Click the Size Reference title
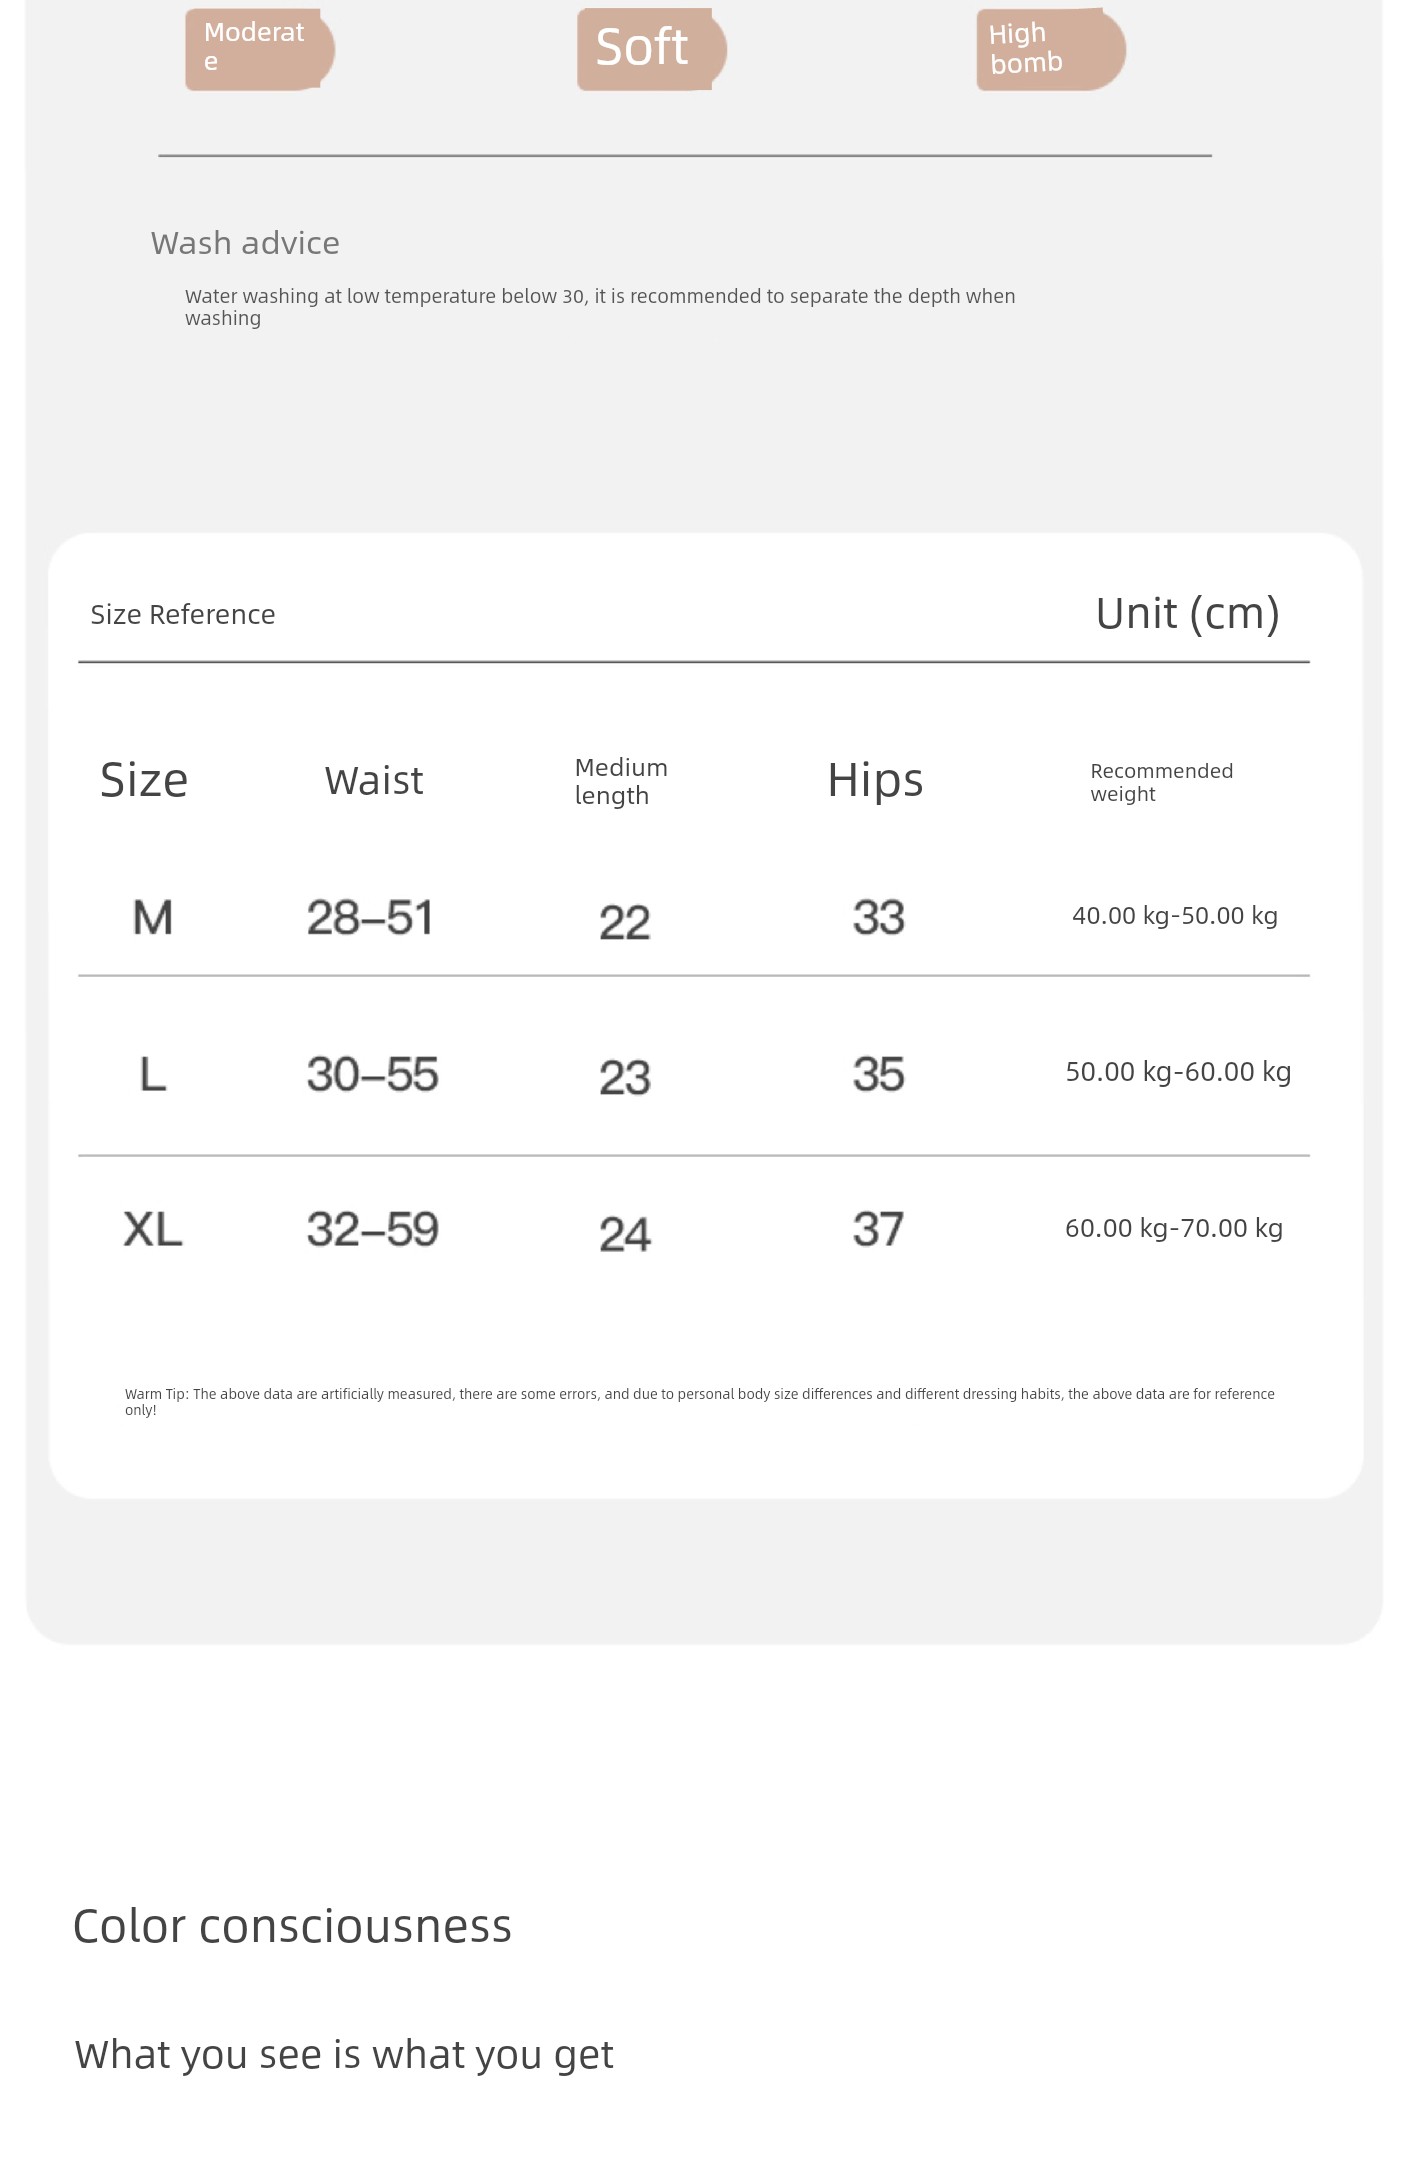The width and height of the screenshot is (1408, 2176). (x=183, y=614)
